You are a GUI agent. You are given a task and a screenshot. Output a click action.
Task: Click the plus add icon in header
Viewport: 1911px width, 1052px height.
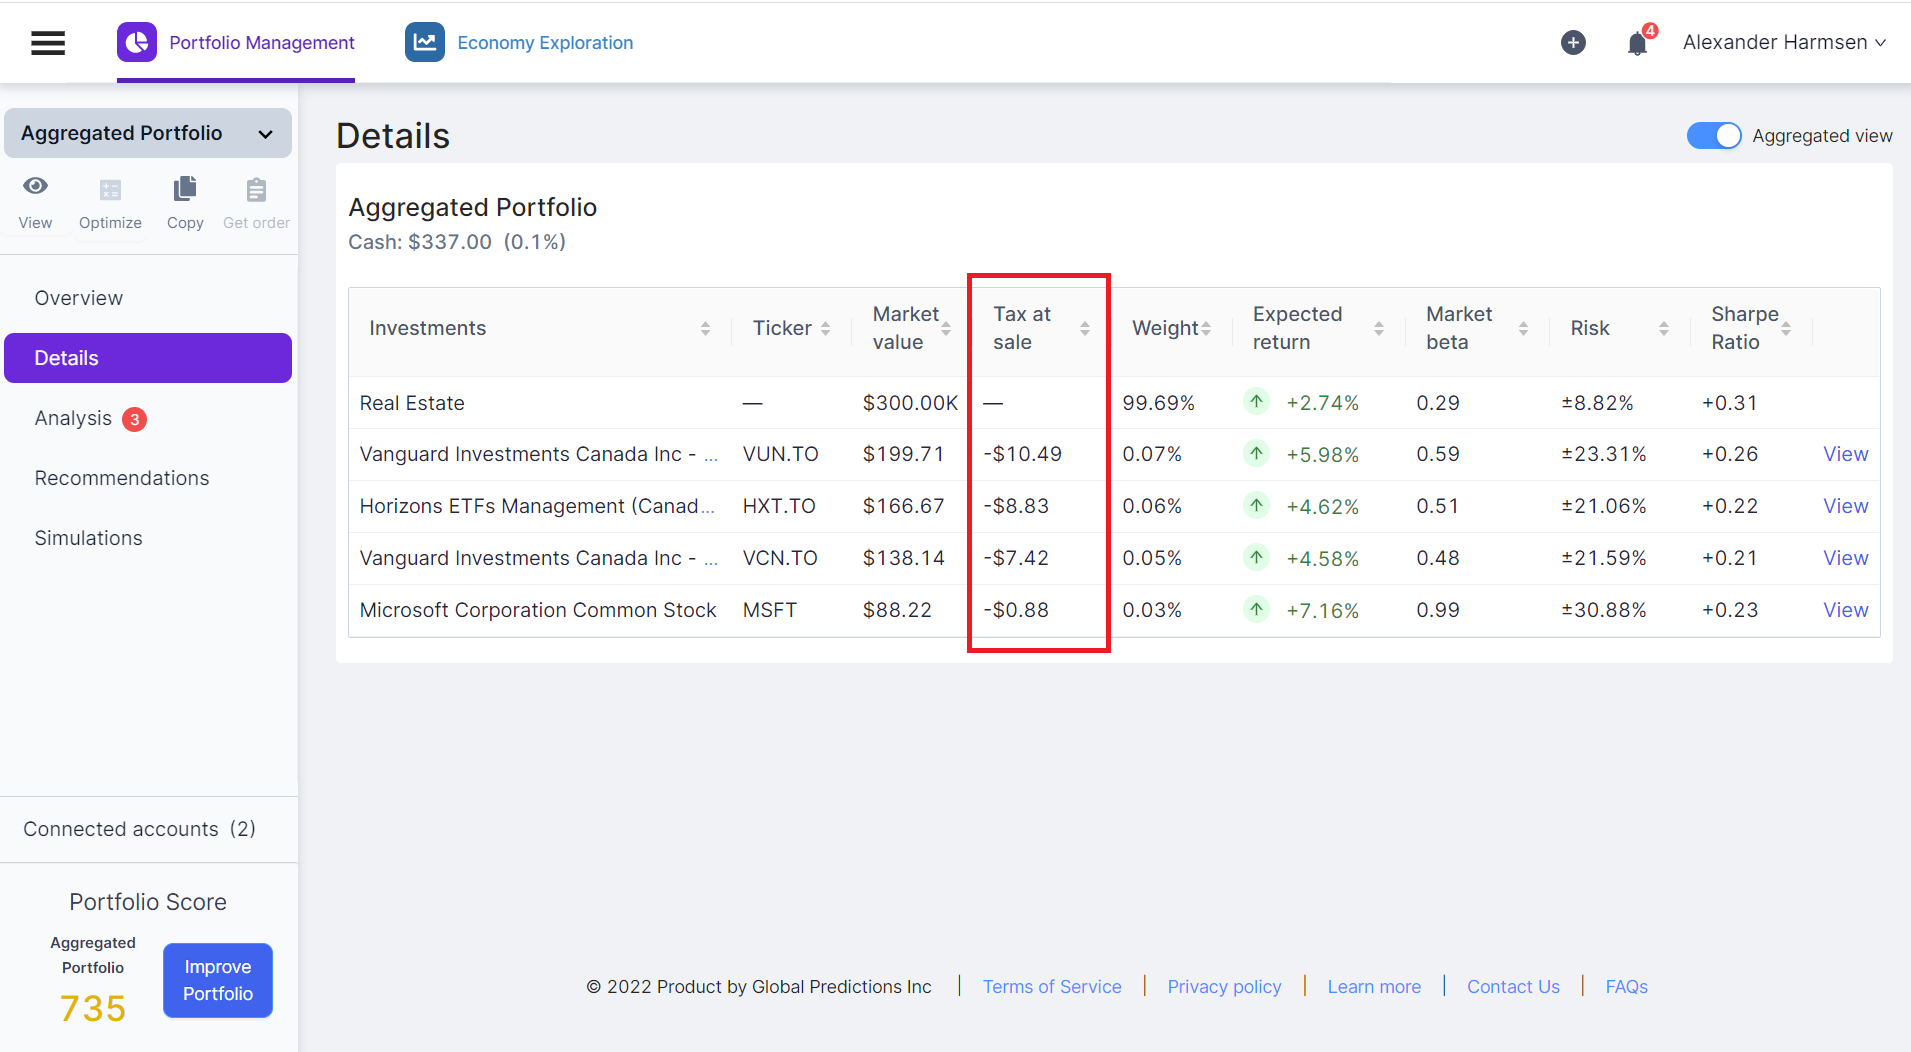[1573, 43]
